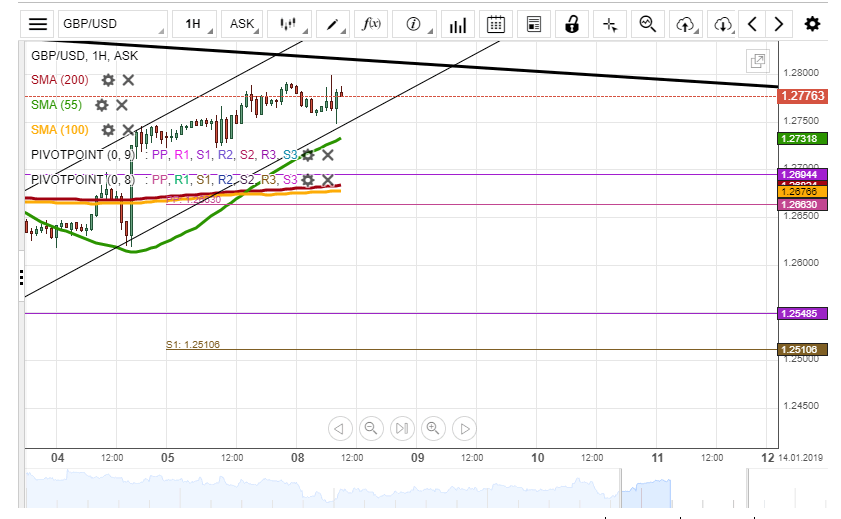This screenshot has width=841, height=519.
Task: Open the f(x) indicators menu
Action: [371, 24]
